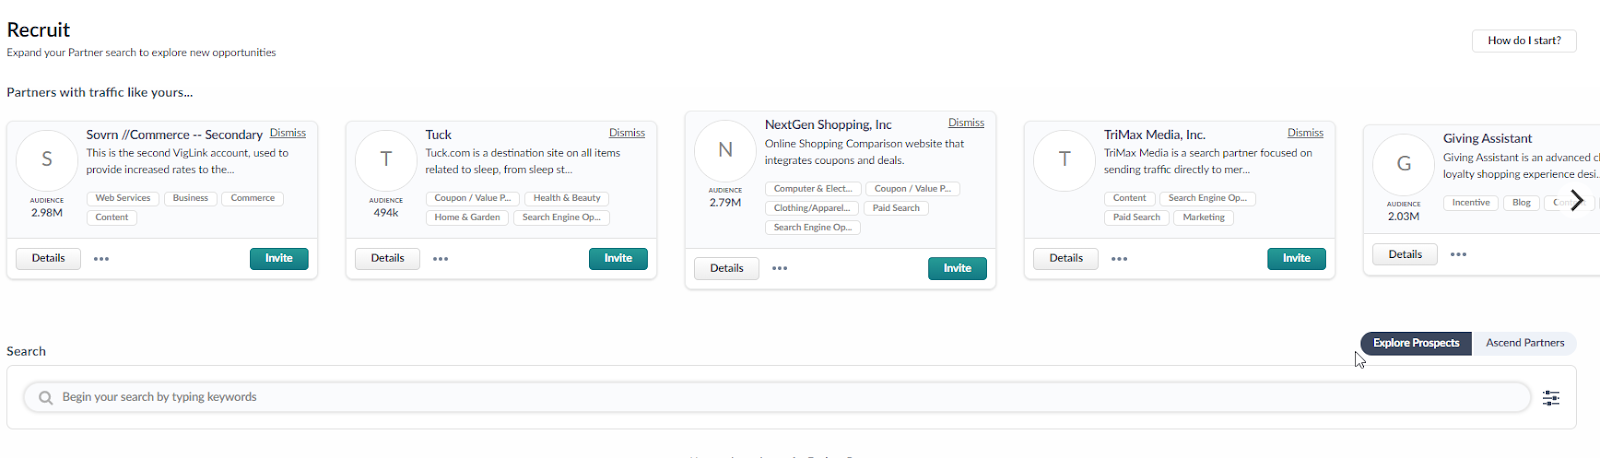Dismiss the Tuck suggestion

point(627,133)
